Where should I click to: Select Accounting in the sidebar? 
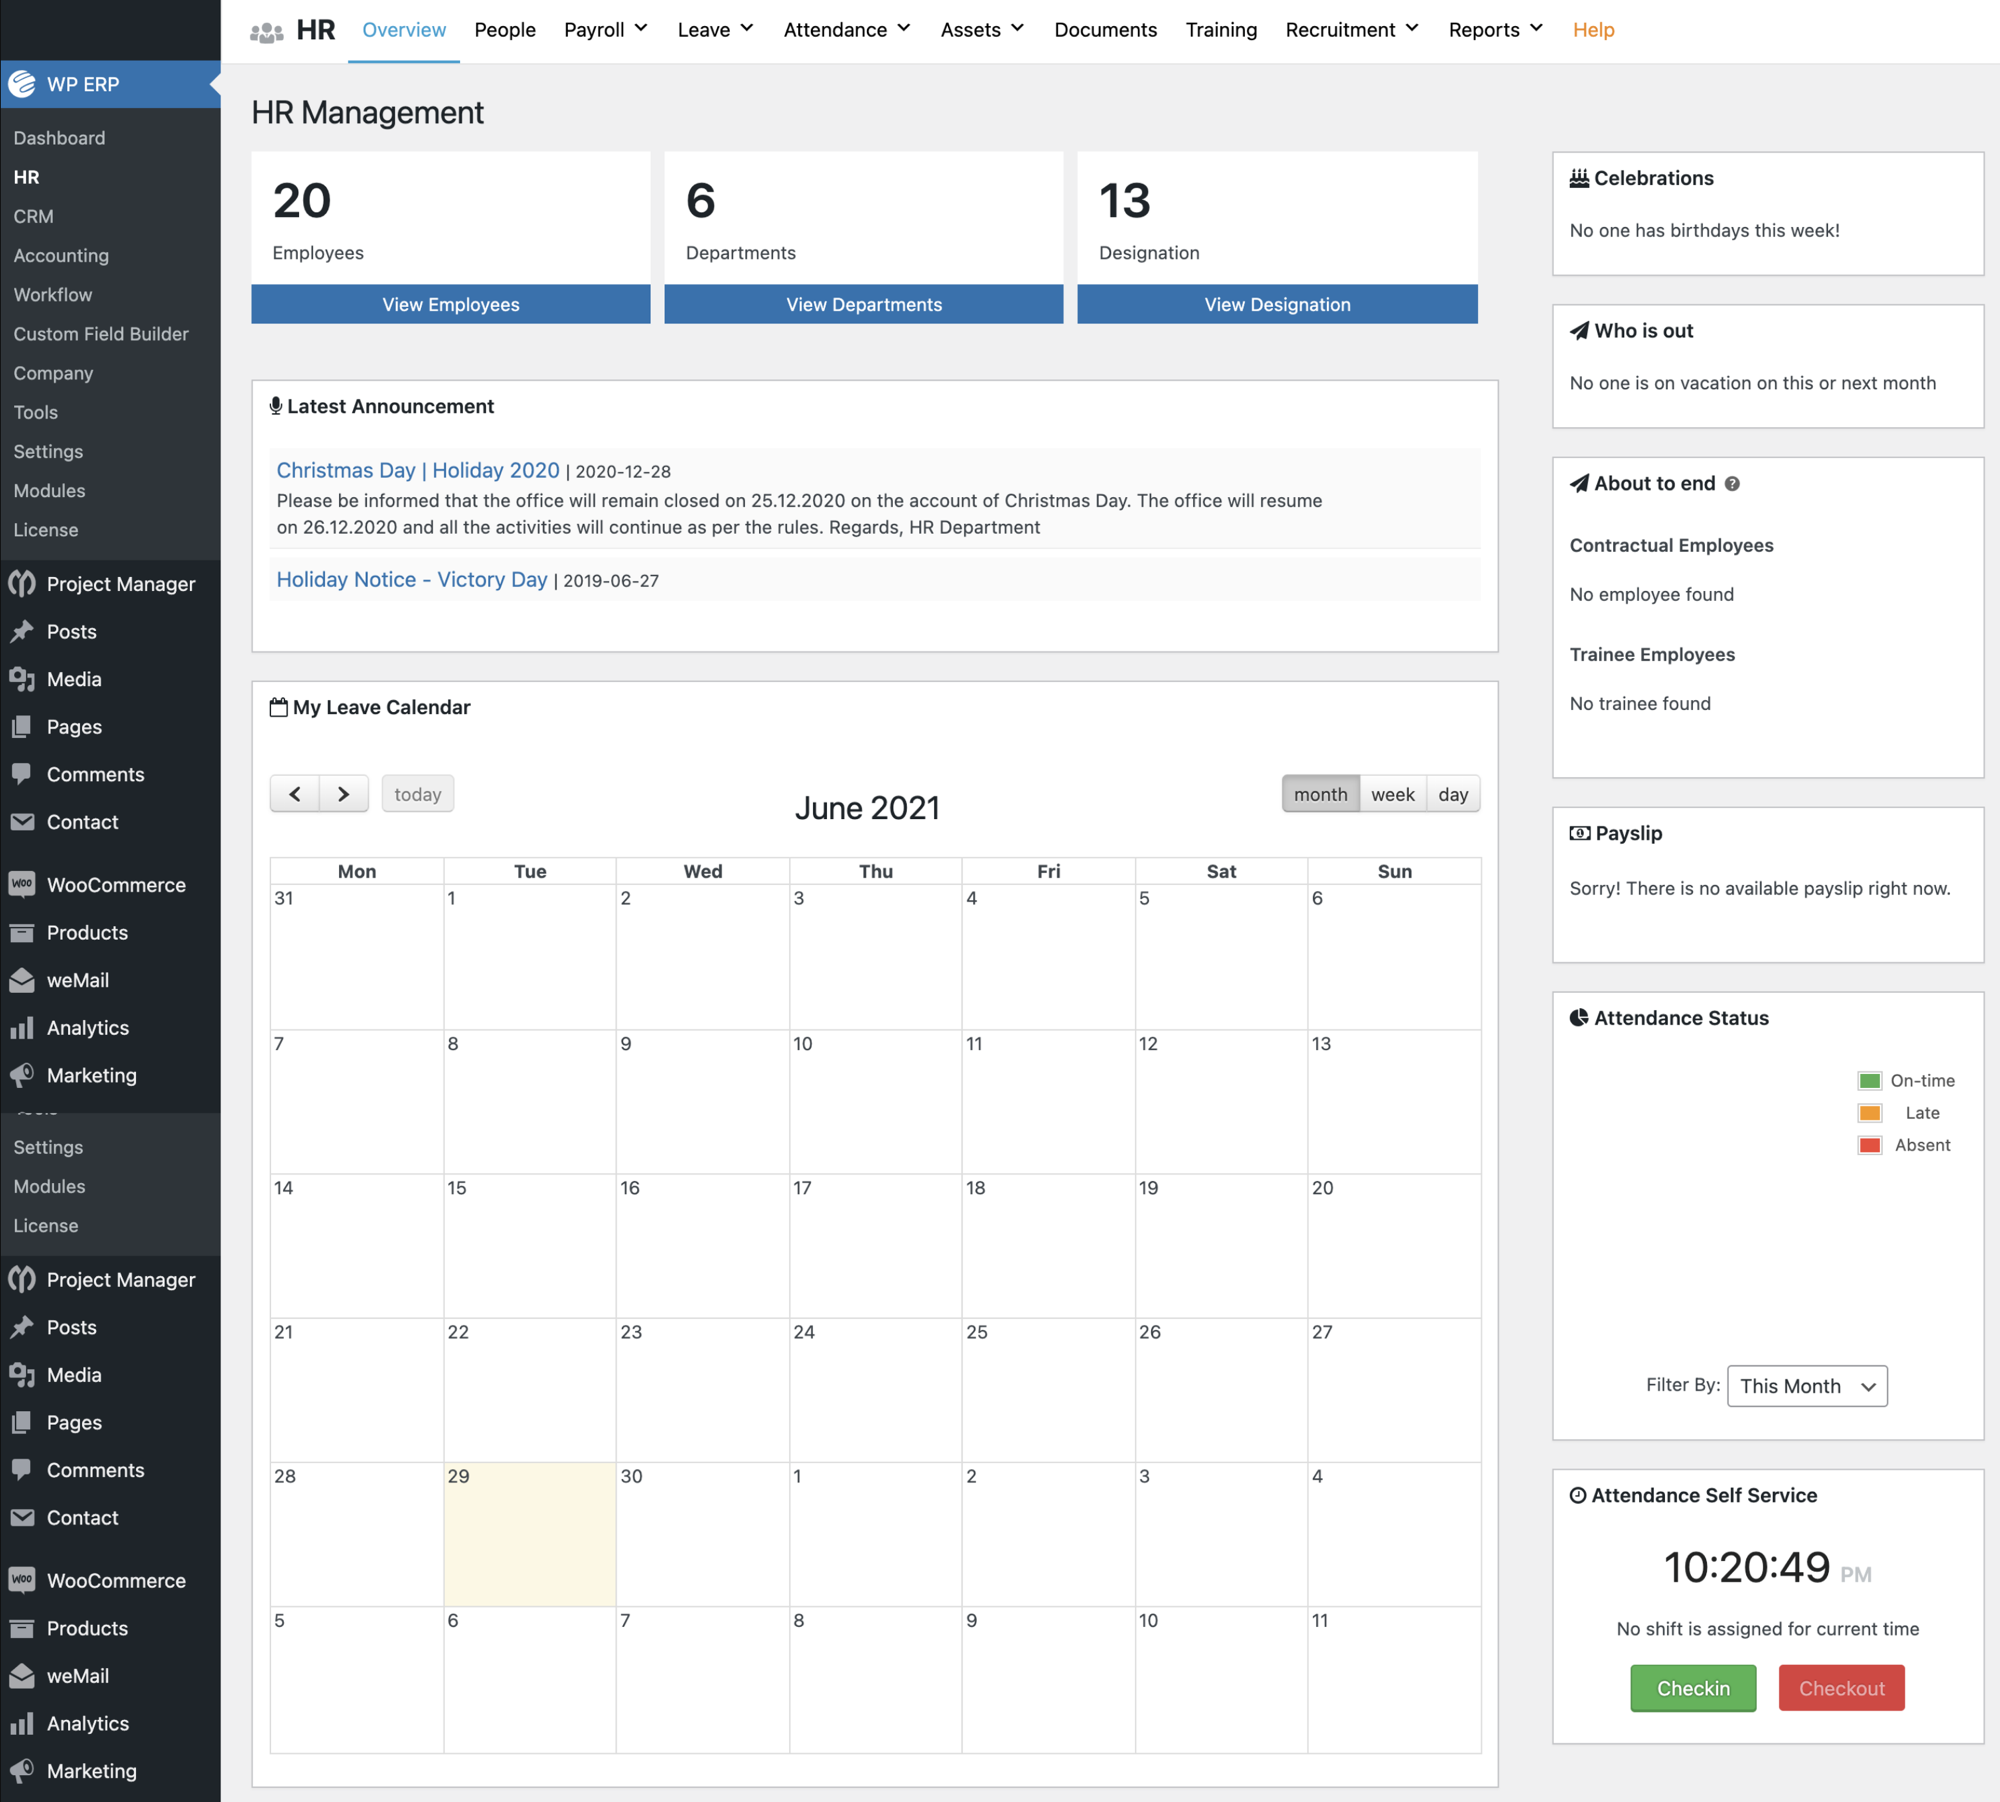point(61,255)
